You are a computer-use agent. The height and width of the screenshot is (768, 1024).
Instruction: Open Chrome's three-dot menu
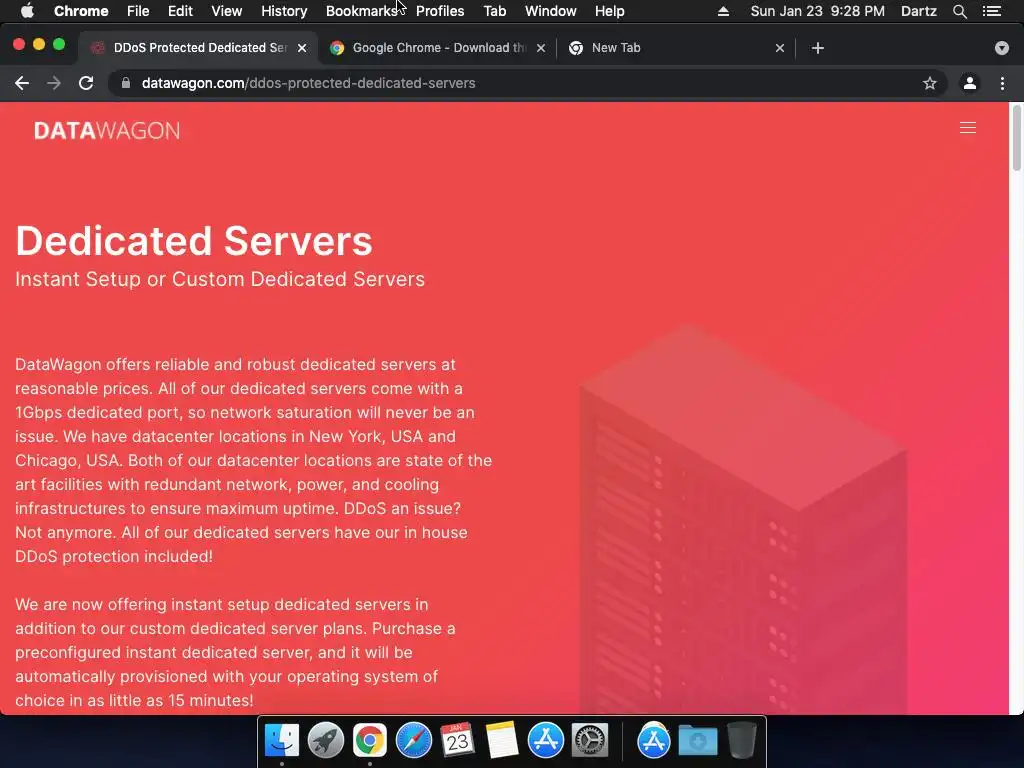pyautogui.click(x=1002, y=83)
